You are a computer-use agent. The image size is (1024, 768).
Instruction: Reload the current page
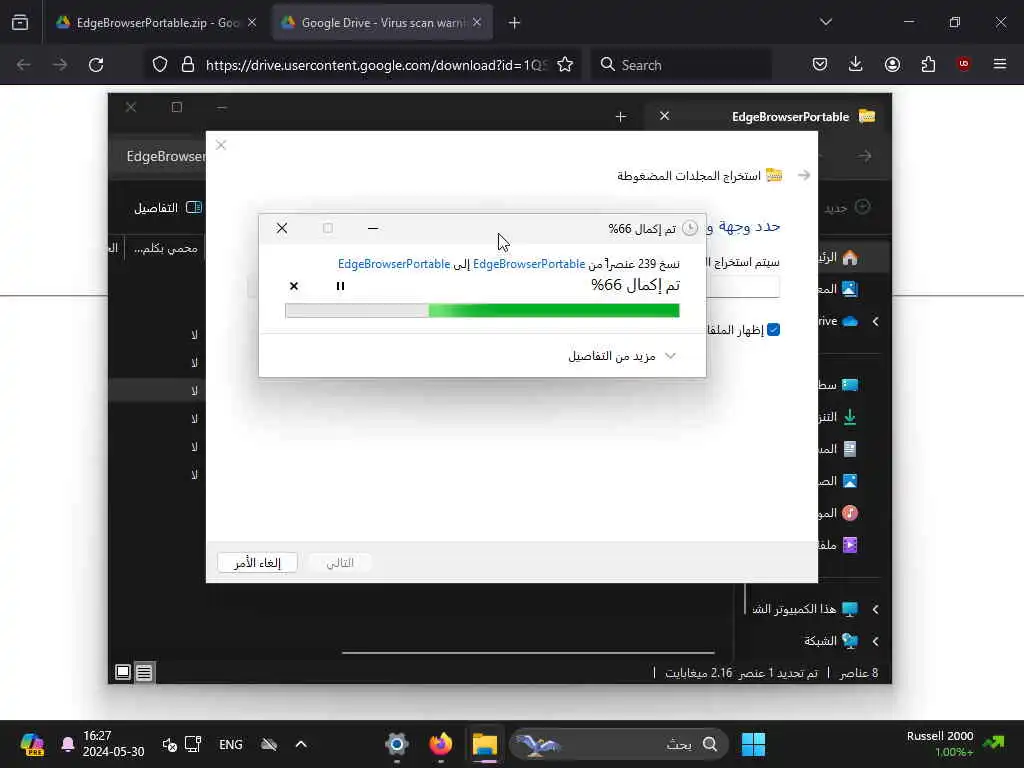[96, 65]
